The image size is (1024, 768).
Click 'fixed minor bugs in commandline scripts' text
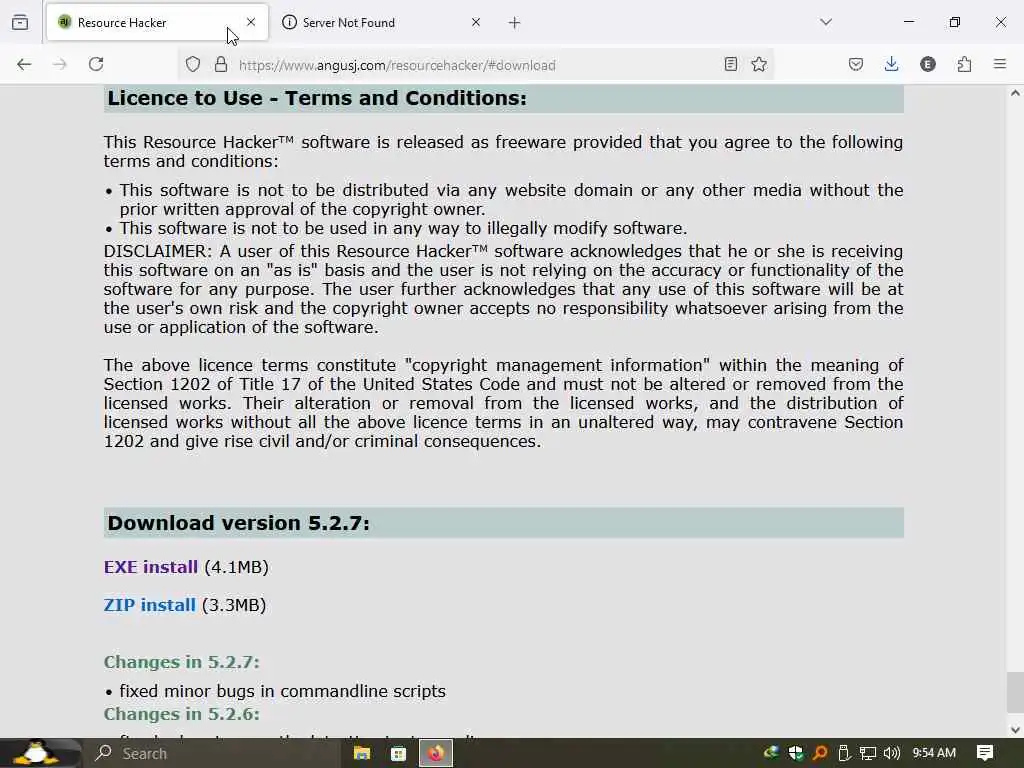tap(282, 691)
